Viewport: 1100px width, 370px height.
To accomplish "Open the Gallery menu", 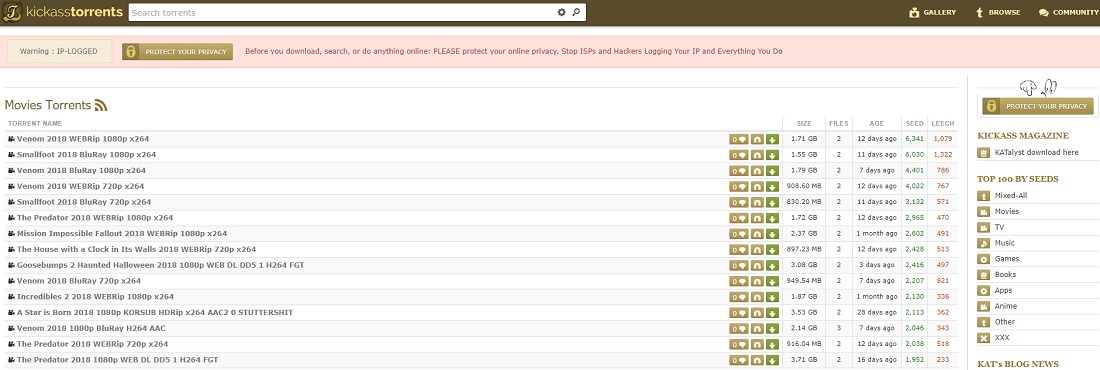I will 932,13.
